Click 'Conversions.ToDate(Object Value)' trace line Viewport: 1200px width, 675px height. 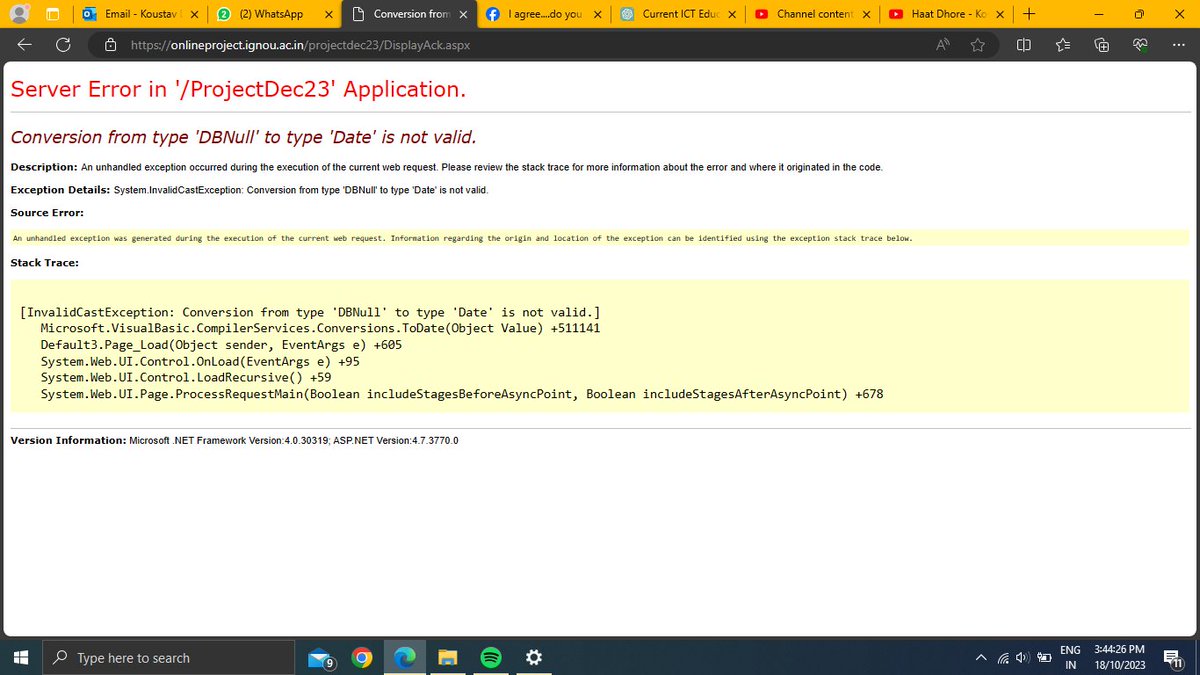pos(320,328)
